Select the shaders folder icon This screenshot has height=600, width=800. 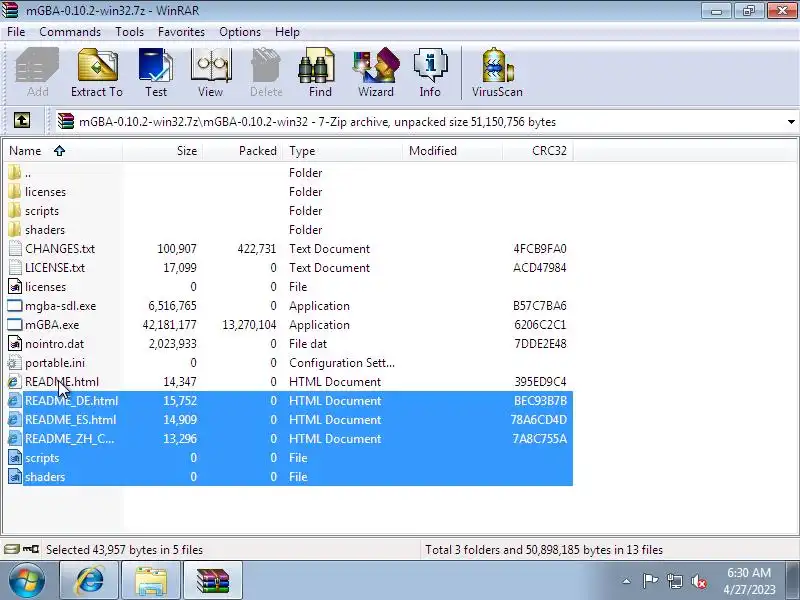pos(15,230)
